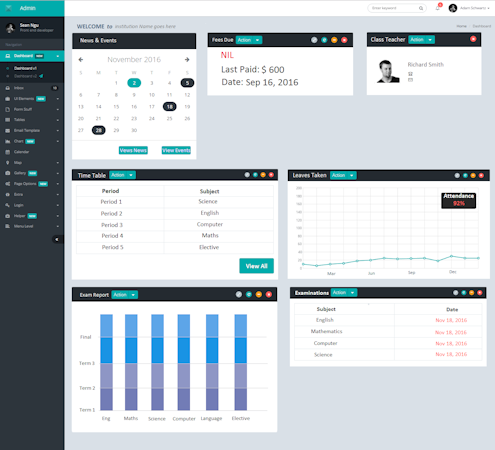This screenshot has height=450, width=495.
Task: Open the notification bell
Action: pyautogui.click(x=438, y=8)
